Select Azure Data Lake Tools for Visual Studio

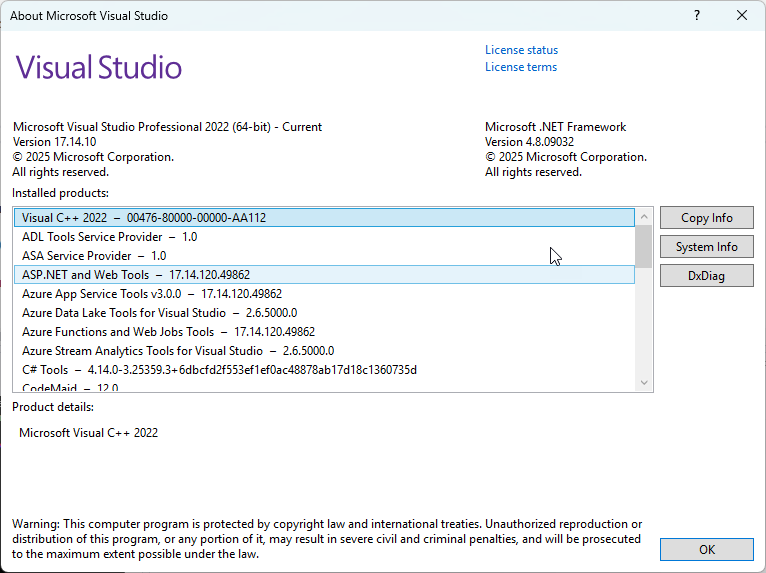[x=324, y=313]
